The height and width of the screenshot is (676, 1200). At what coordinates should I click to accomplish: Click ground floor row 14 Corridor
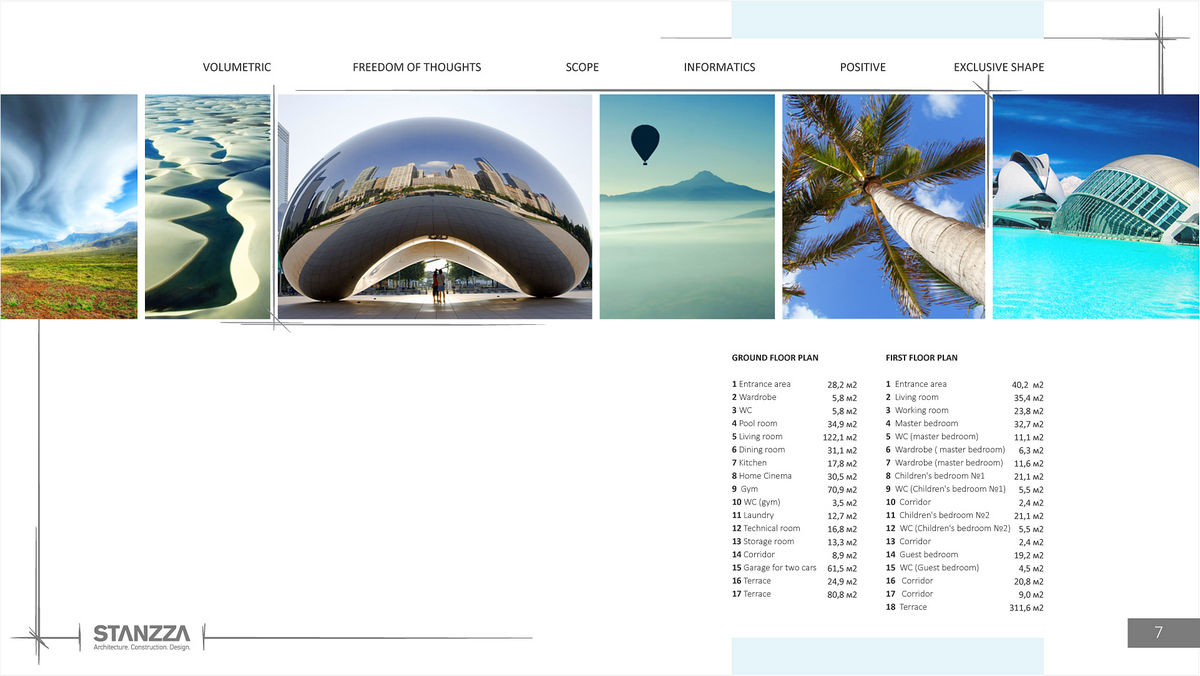click(794, 554)
